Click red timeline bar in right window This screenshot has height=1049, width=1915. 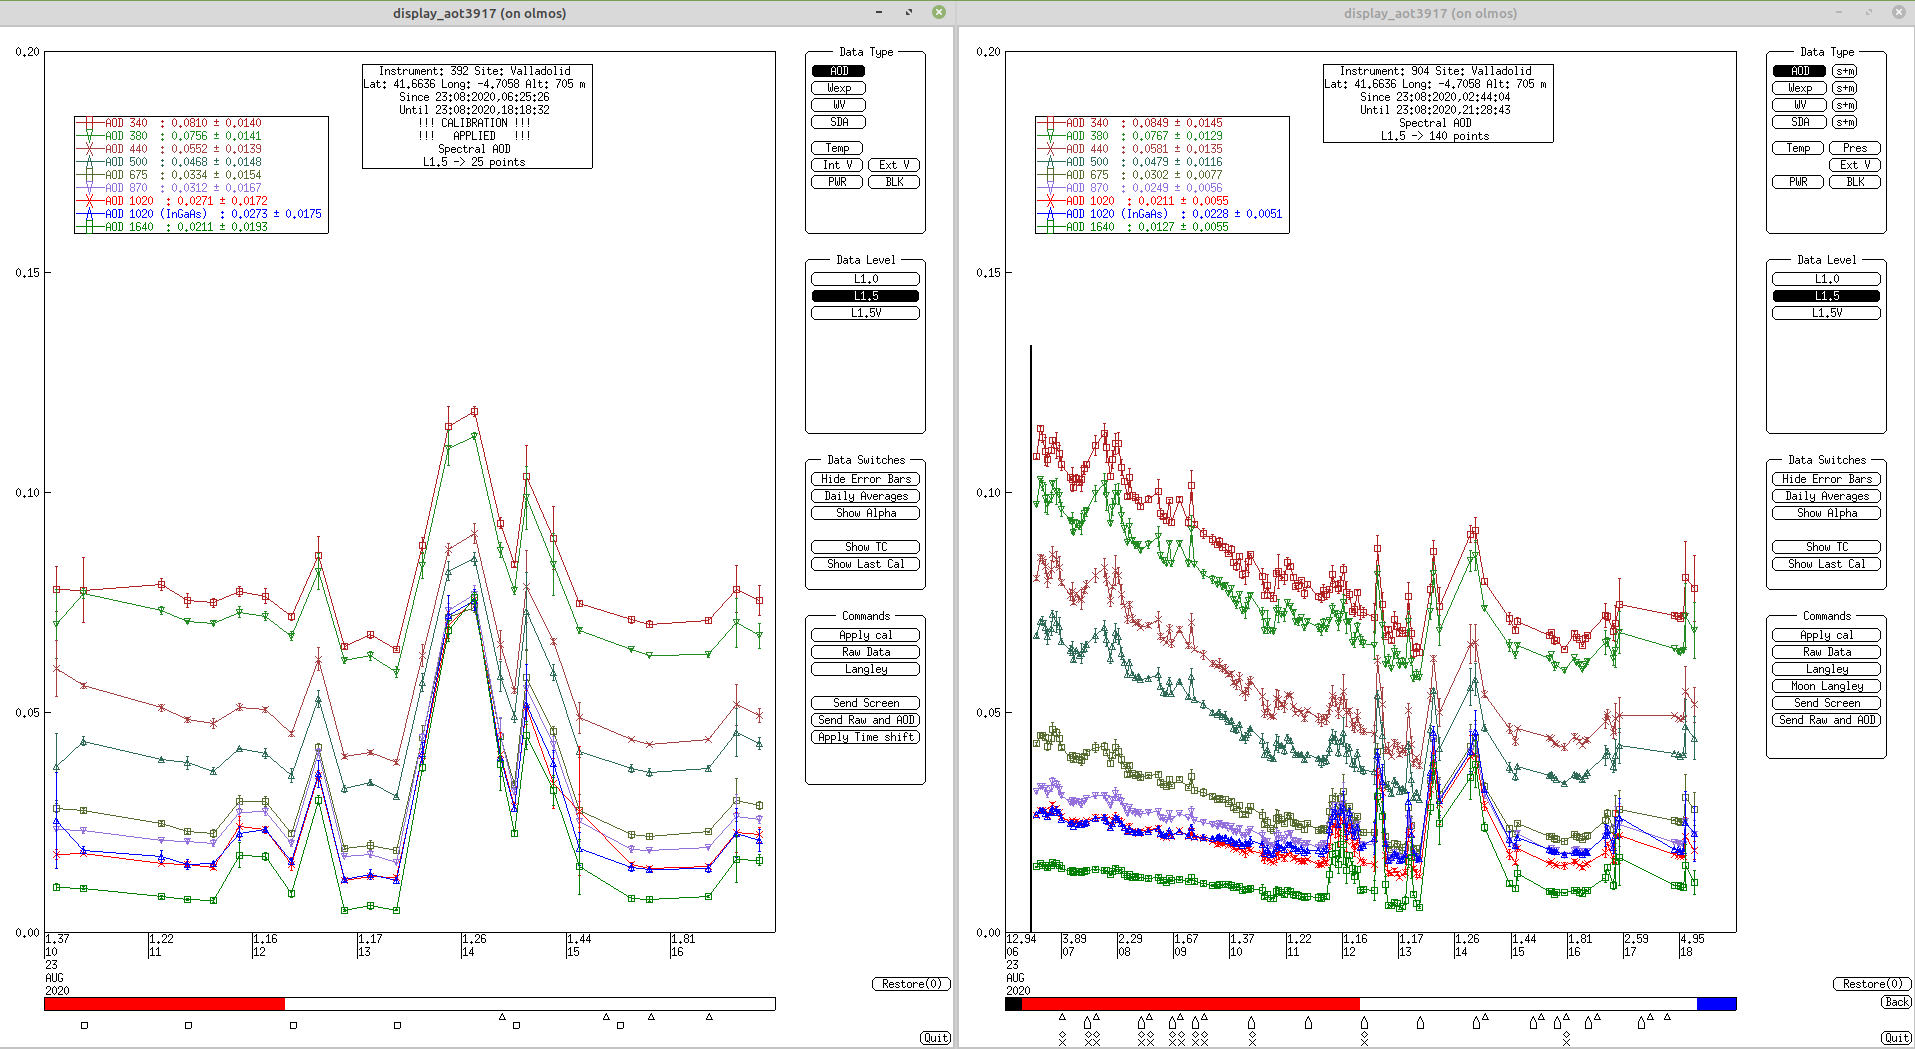pos(1190,1003)
